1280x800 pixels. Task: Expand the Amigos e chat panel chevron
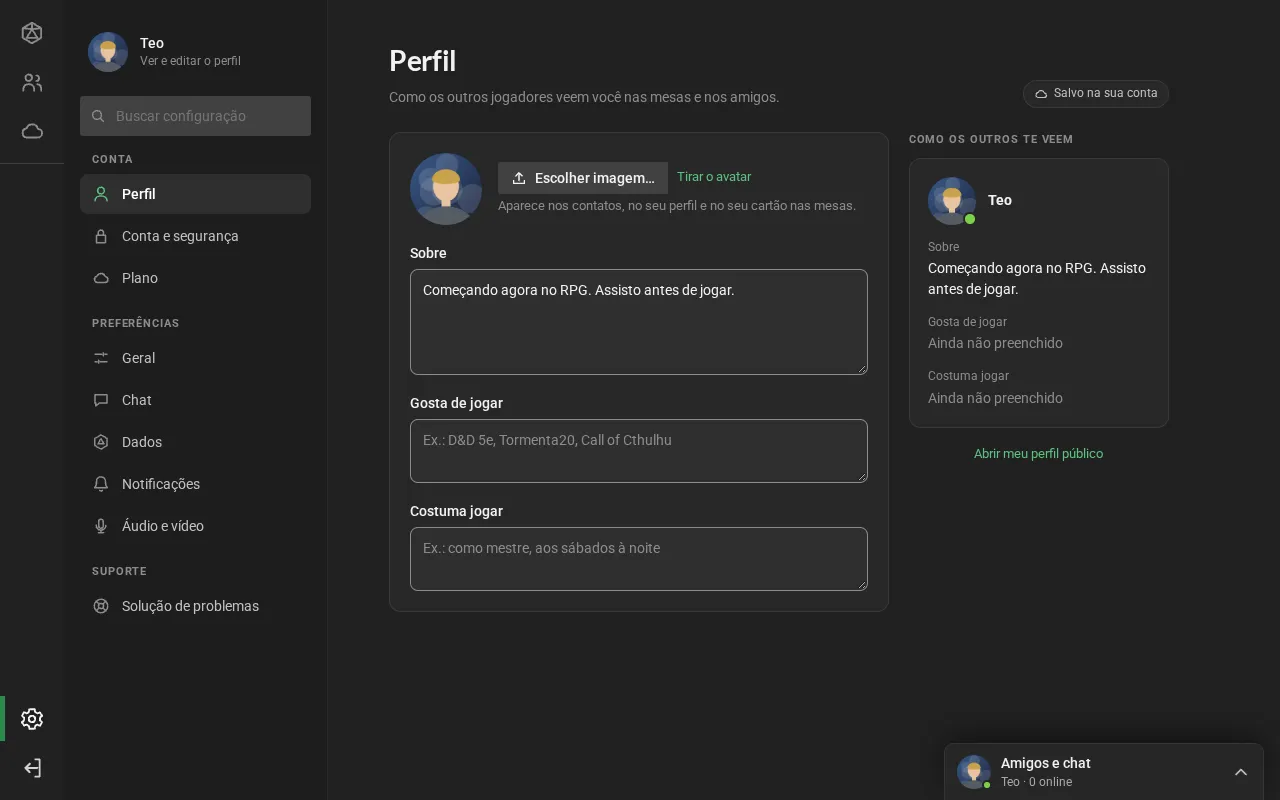[1241, 772]
